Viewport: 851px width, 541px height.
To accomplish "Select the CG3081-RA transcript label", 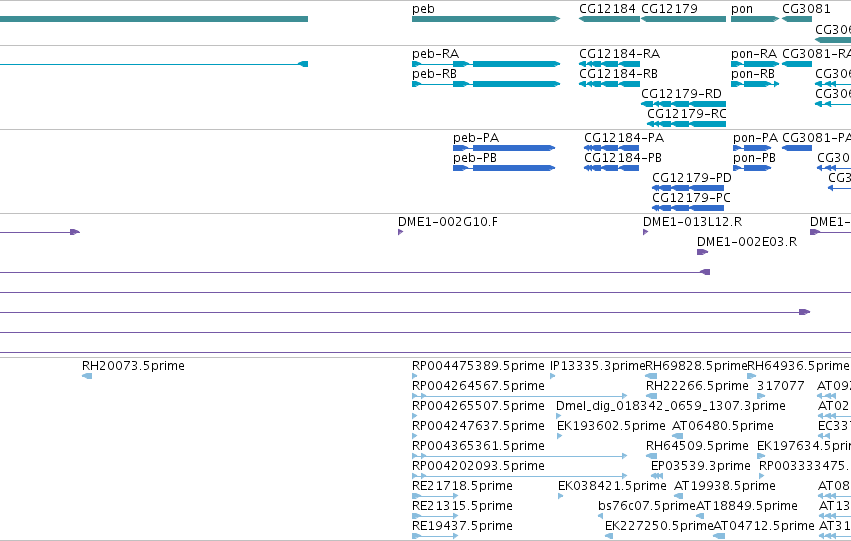I will 816,54.
